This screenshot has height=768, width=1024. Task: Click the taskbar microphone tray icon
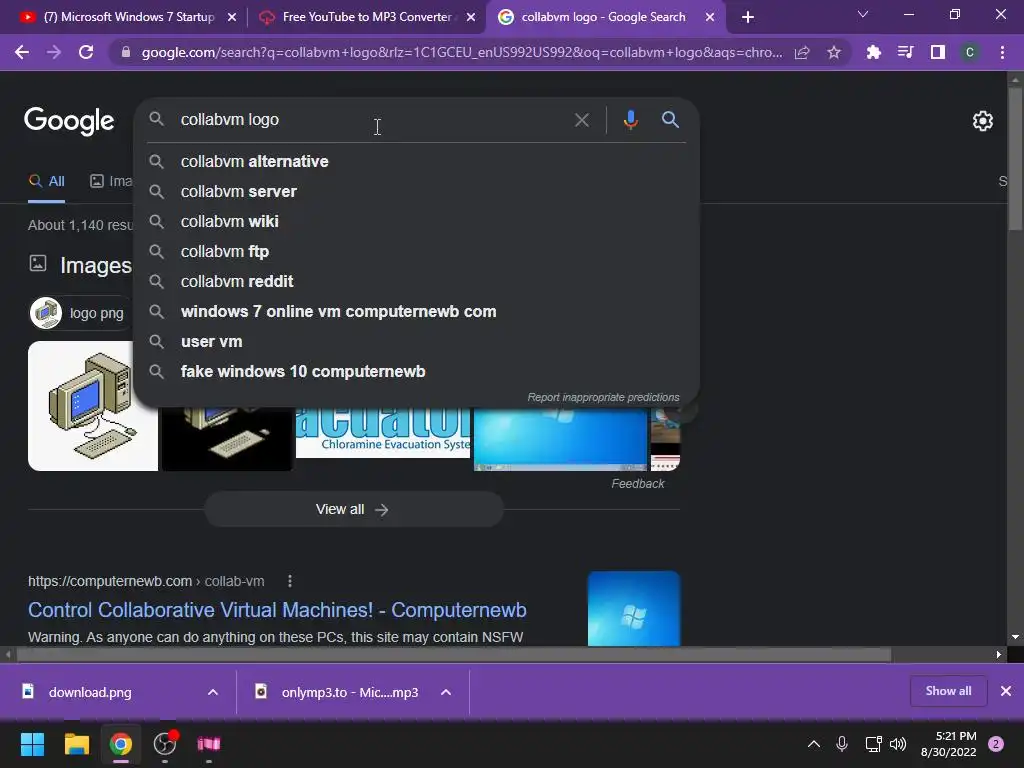click(842, 744)
